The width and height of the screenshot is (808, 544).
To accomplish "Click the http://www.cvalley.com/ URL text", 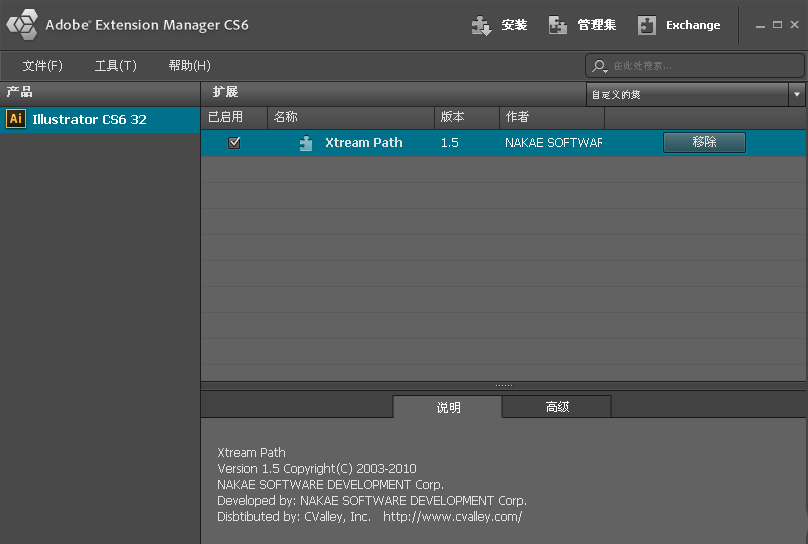I will pyautogui.click(x=452, y=517).
